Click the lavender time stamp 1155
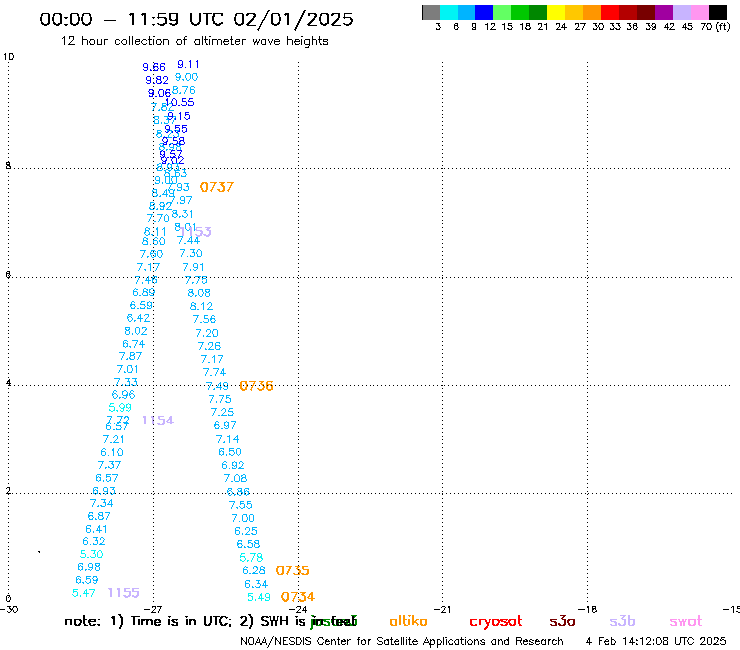Screen dimensions: 740x650 tap(124, 593)
